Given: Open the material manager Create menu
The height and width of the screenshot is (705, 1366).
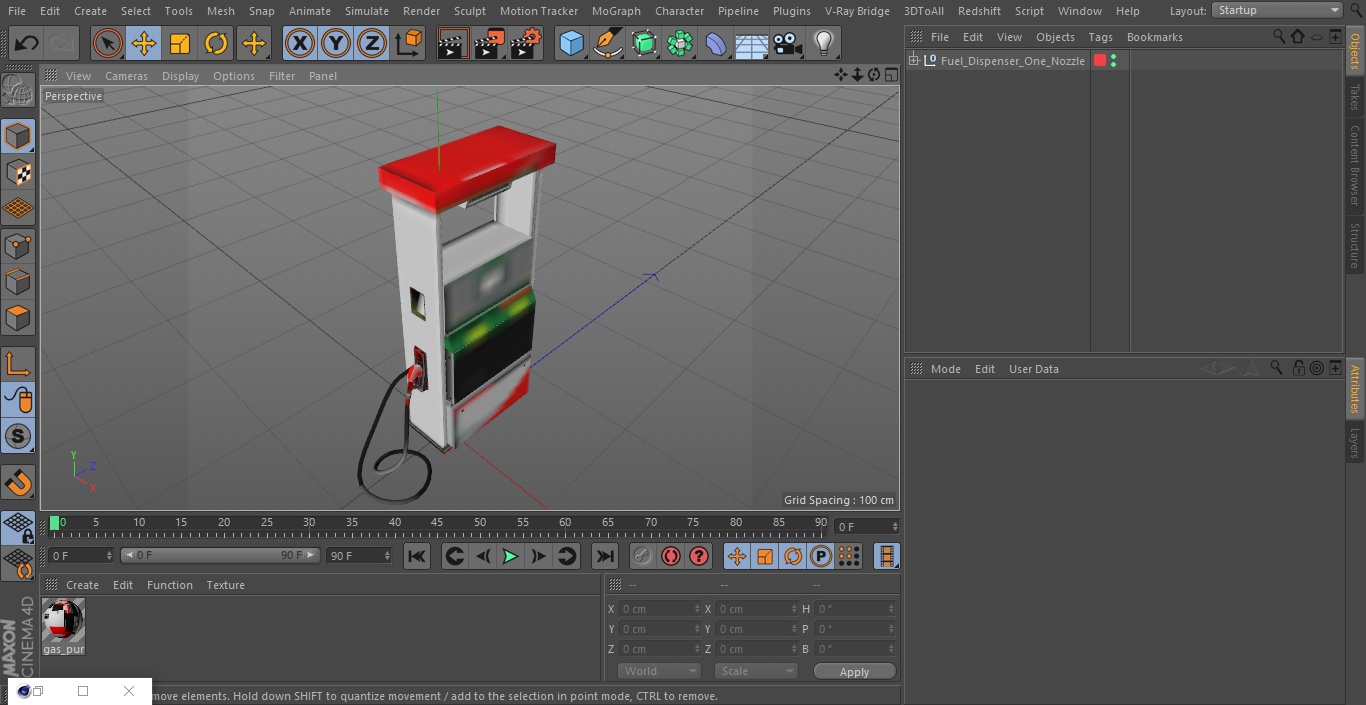Looking at the screenshot, I should pos(82,585).
